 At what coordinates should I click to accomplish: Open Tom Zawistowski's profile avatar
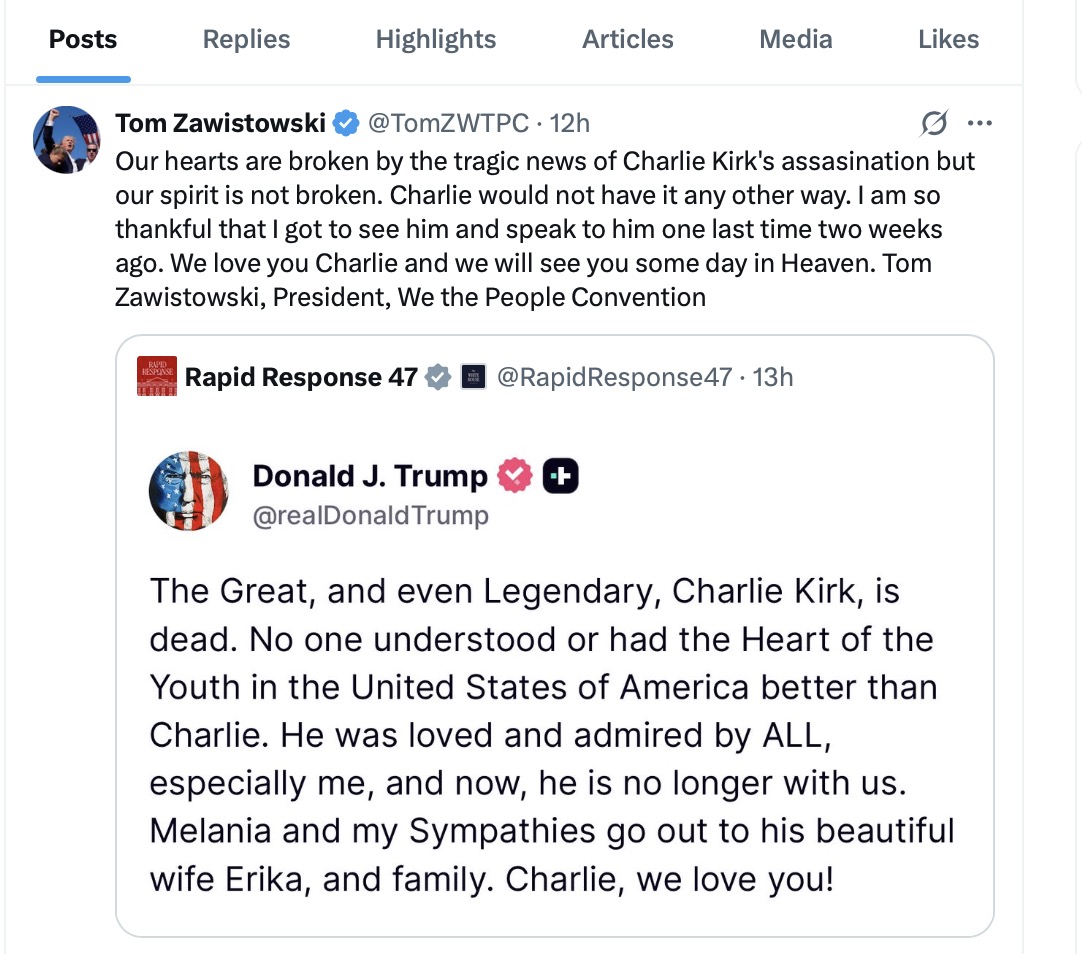point(67,139)
